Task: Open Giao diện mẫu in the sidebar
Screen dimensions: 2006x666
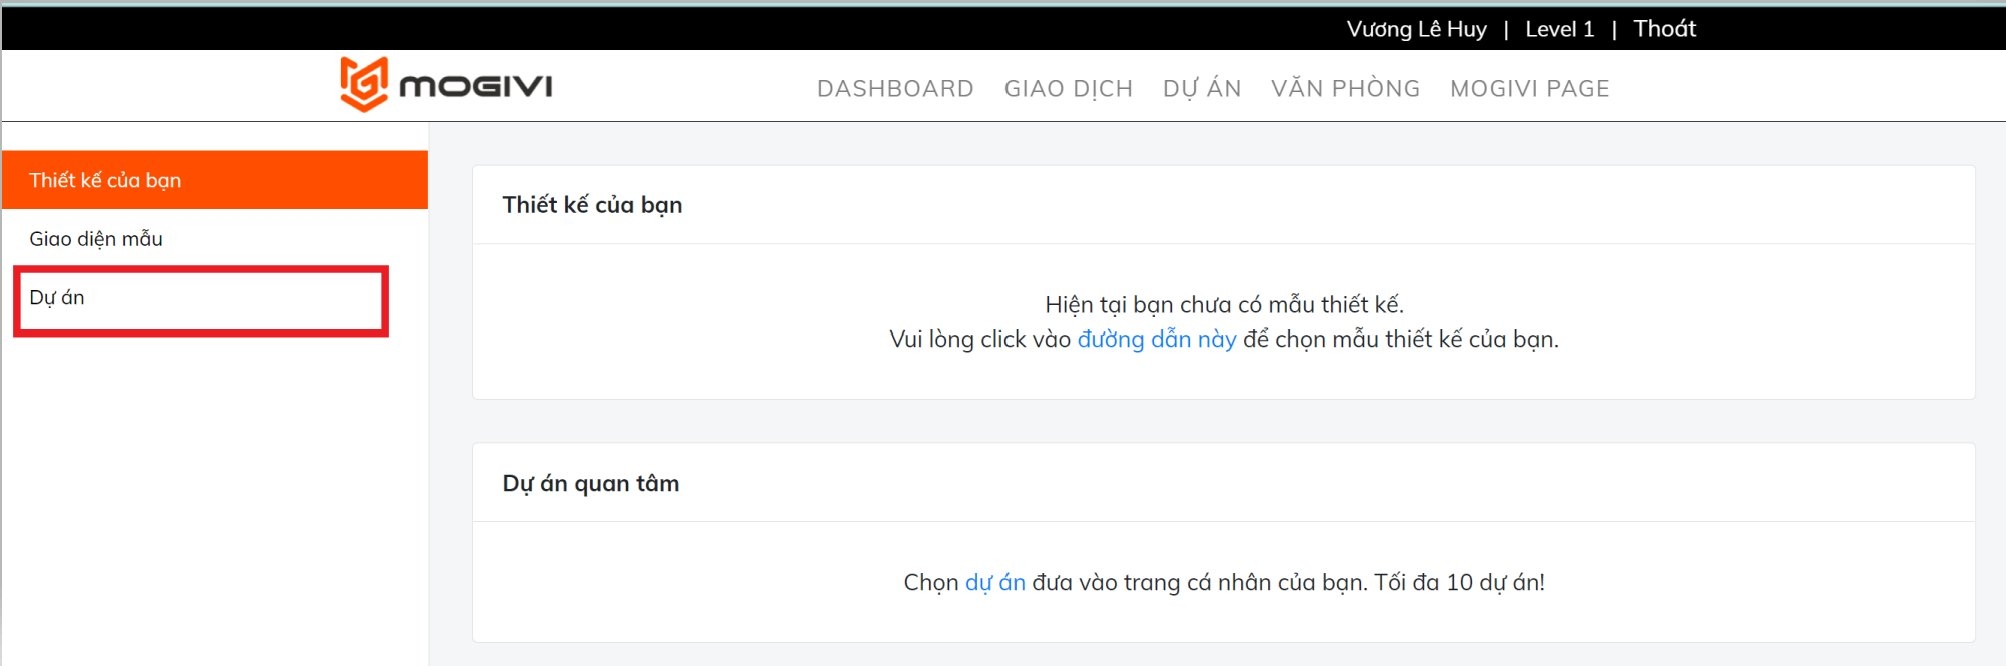Action: tap(96, 239)
